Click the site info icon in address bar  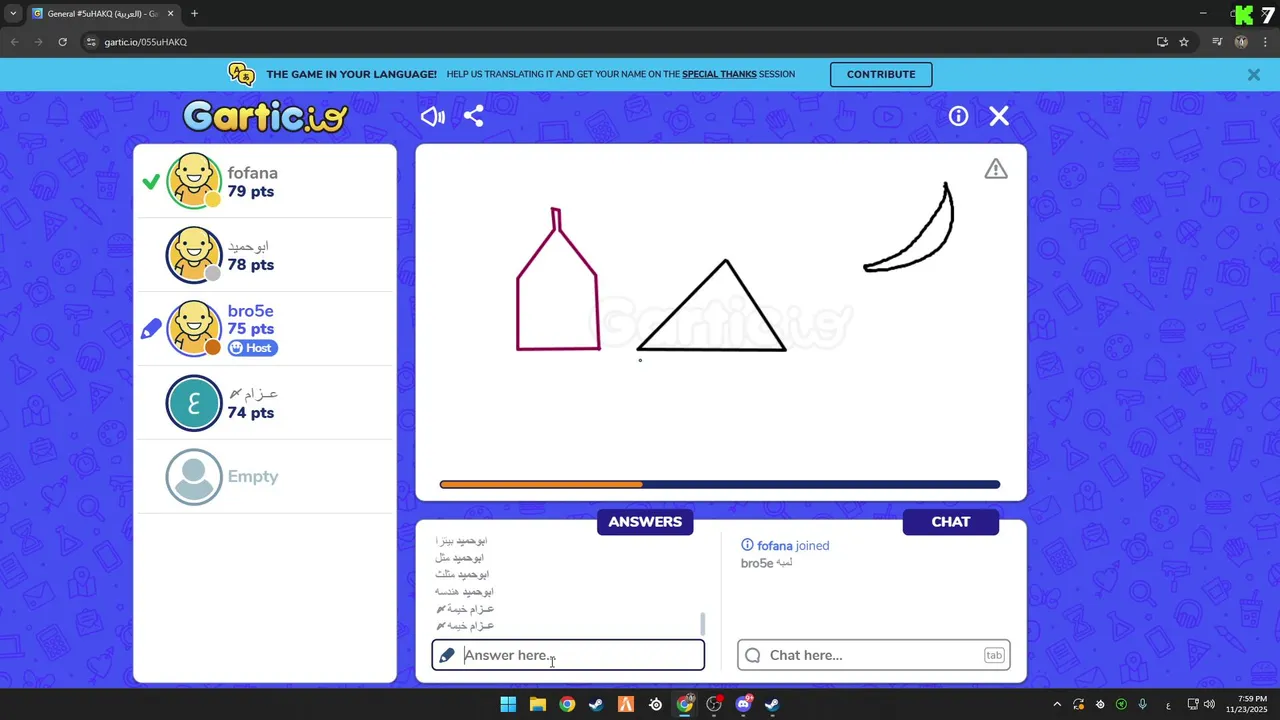91,42
